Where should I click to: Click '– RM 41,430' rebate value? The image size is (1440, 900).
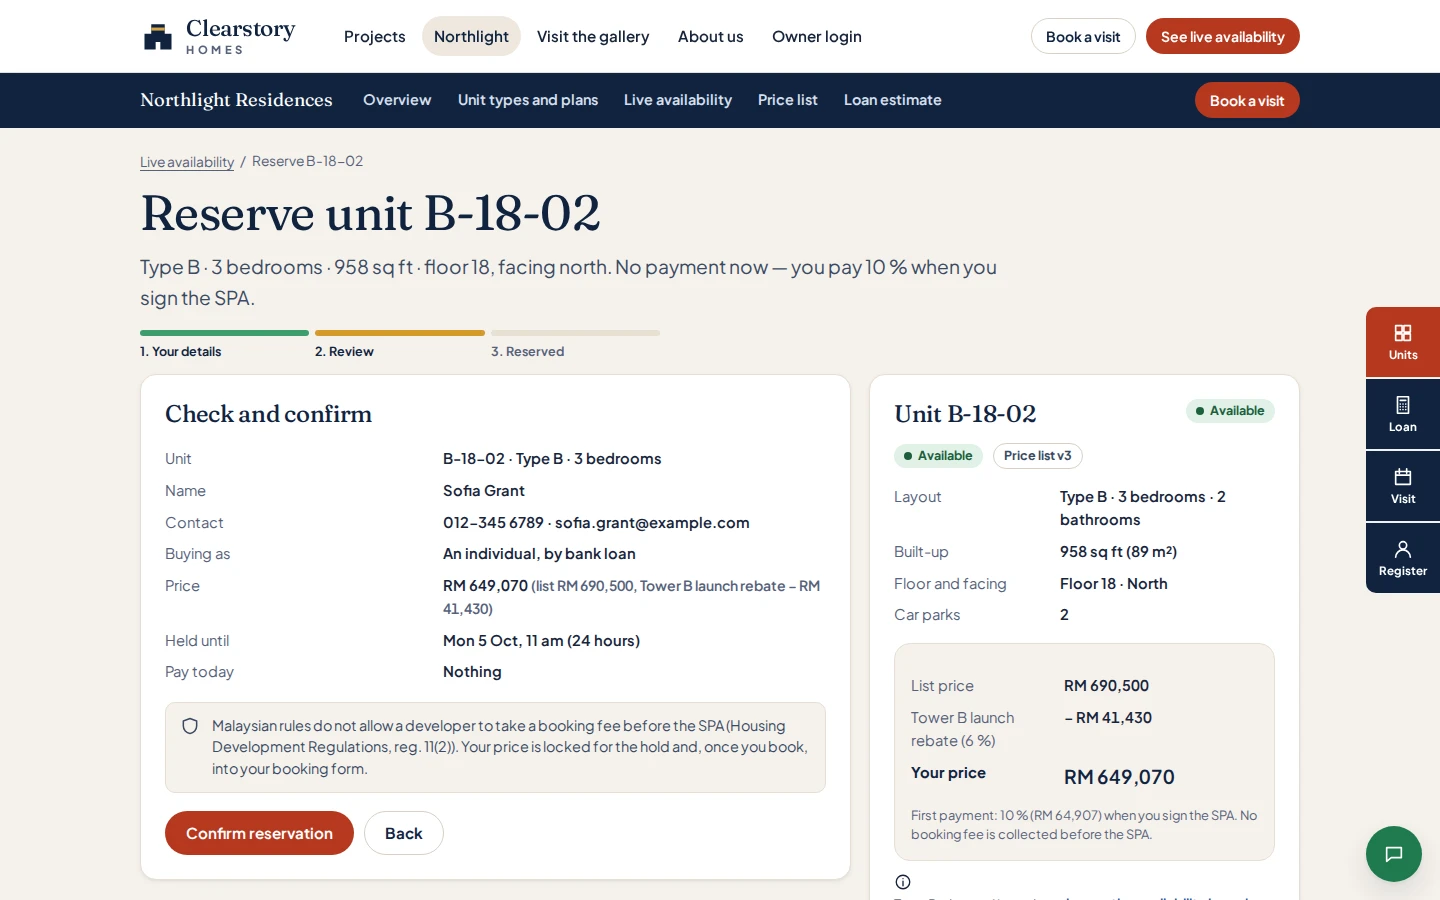1108,718
